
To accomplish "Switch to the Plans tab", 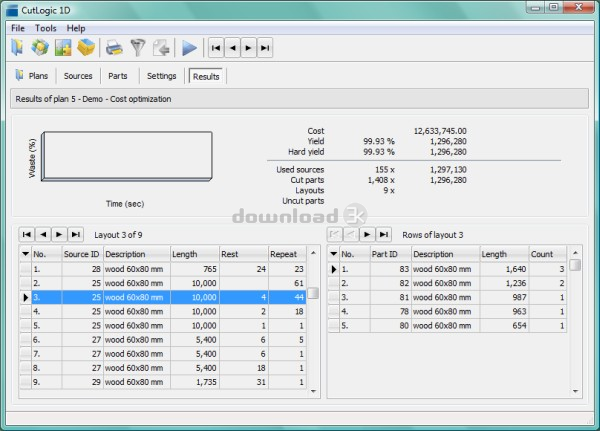I will [x=32, y=76].
